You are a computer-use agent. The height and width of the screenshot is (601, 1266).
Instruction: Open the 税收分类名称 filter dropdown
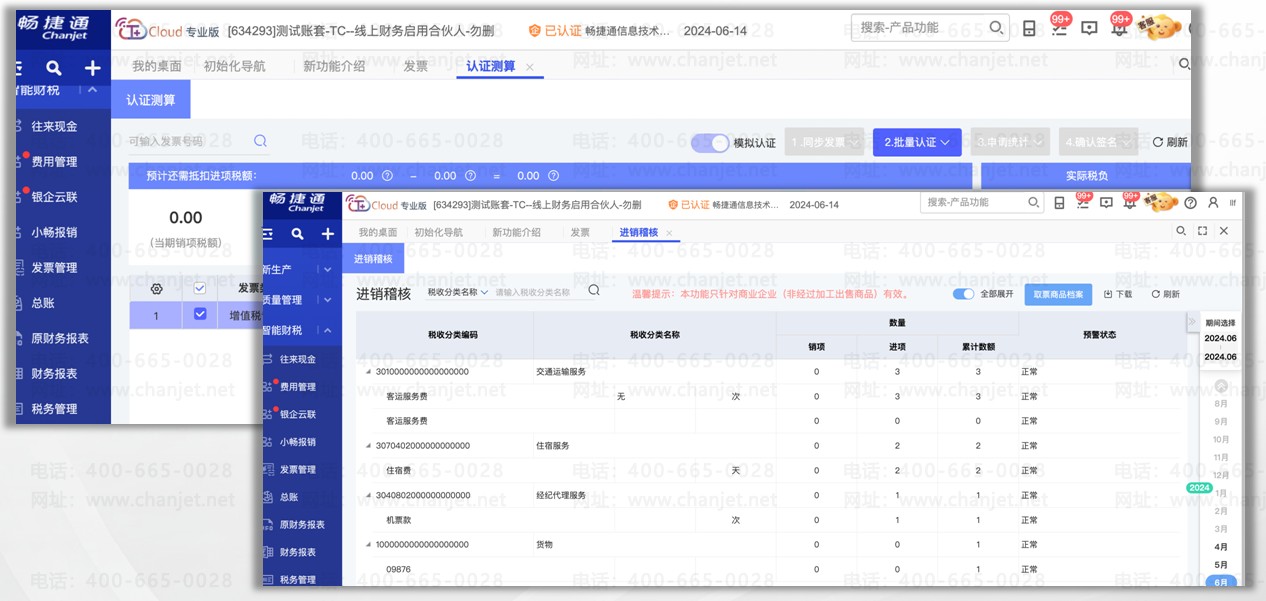coord(458,292)
